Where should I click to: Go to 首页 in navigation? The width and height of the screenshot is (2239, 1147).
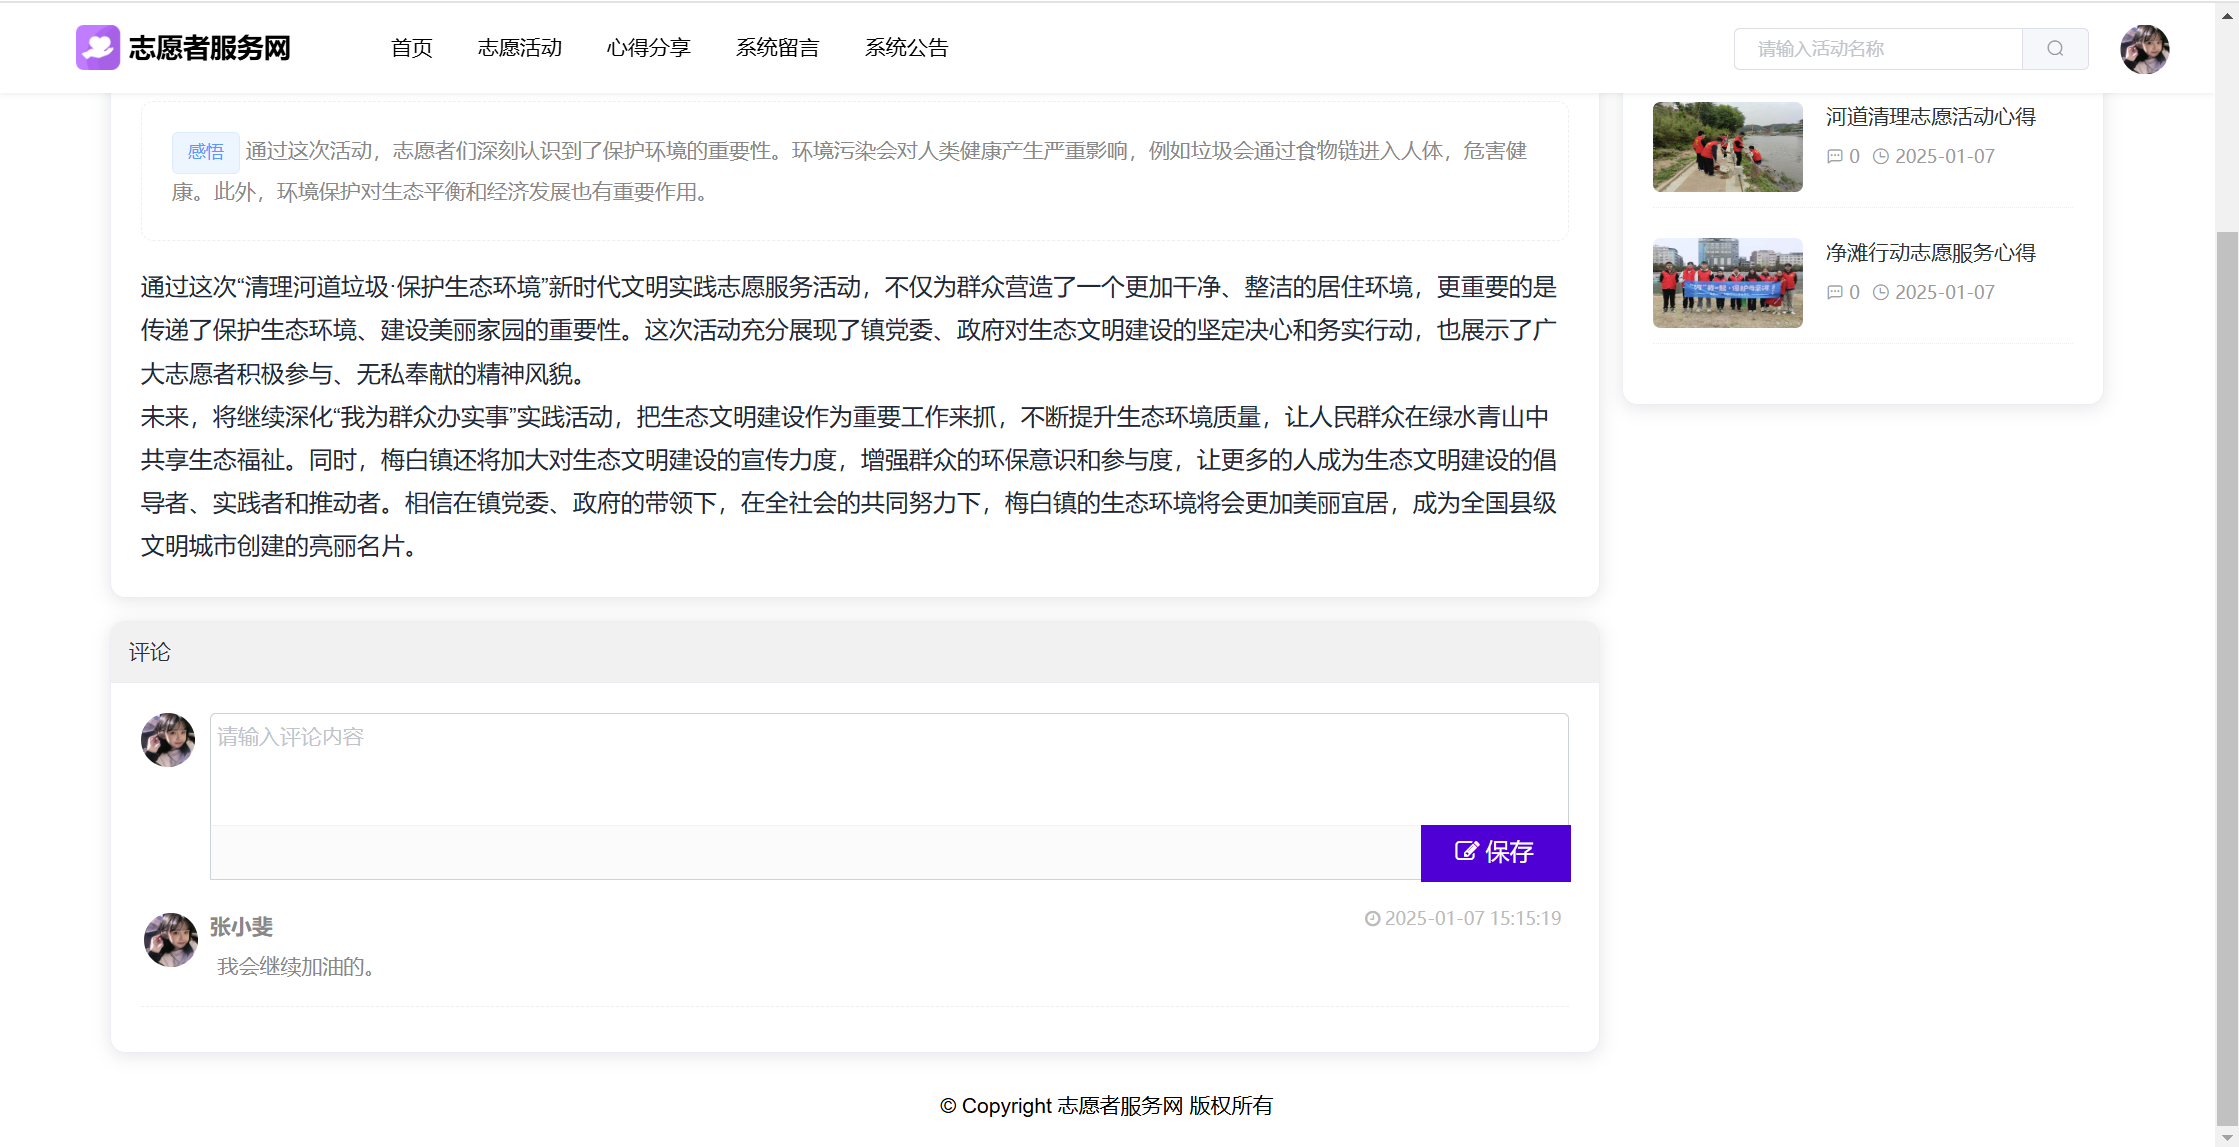[x=411, y=48]
